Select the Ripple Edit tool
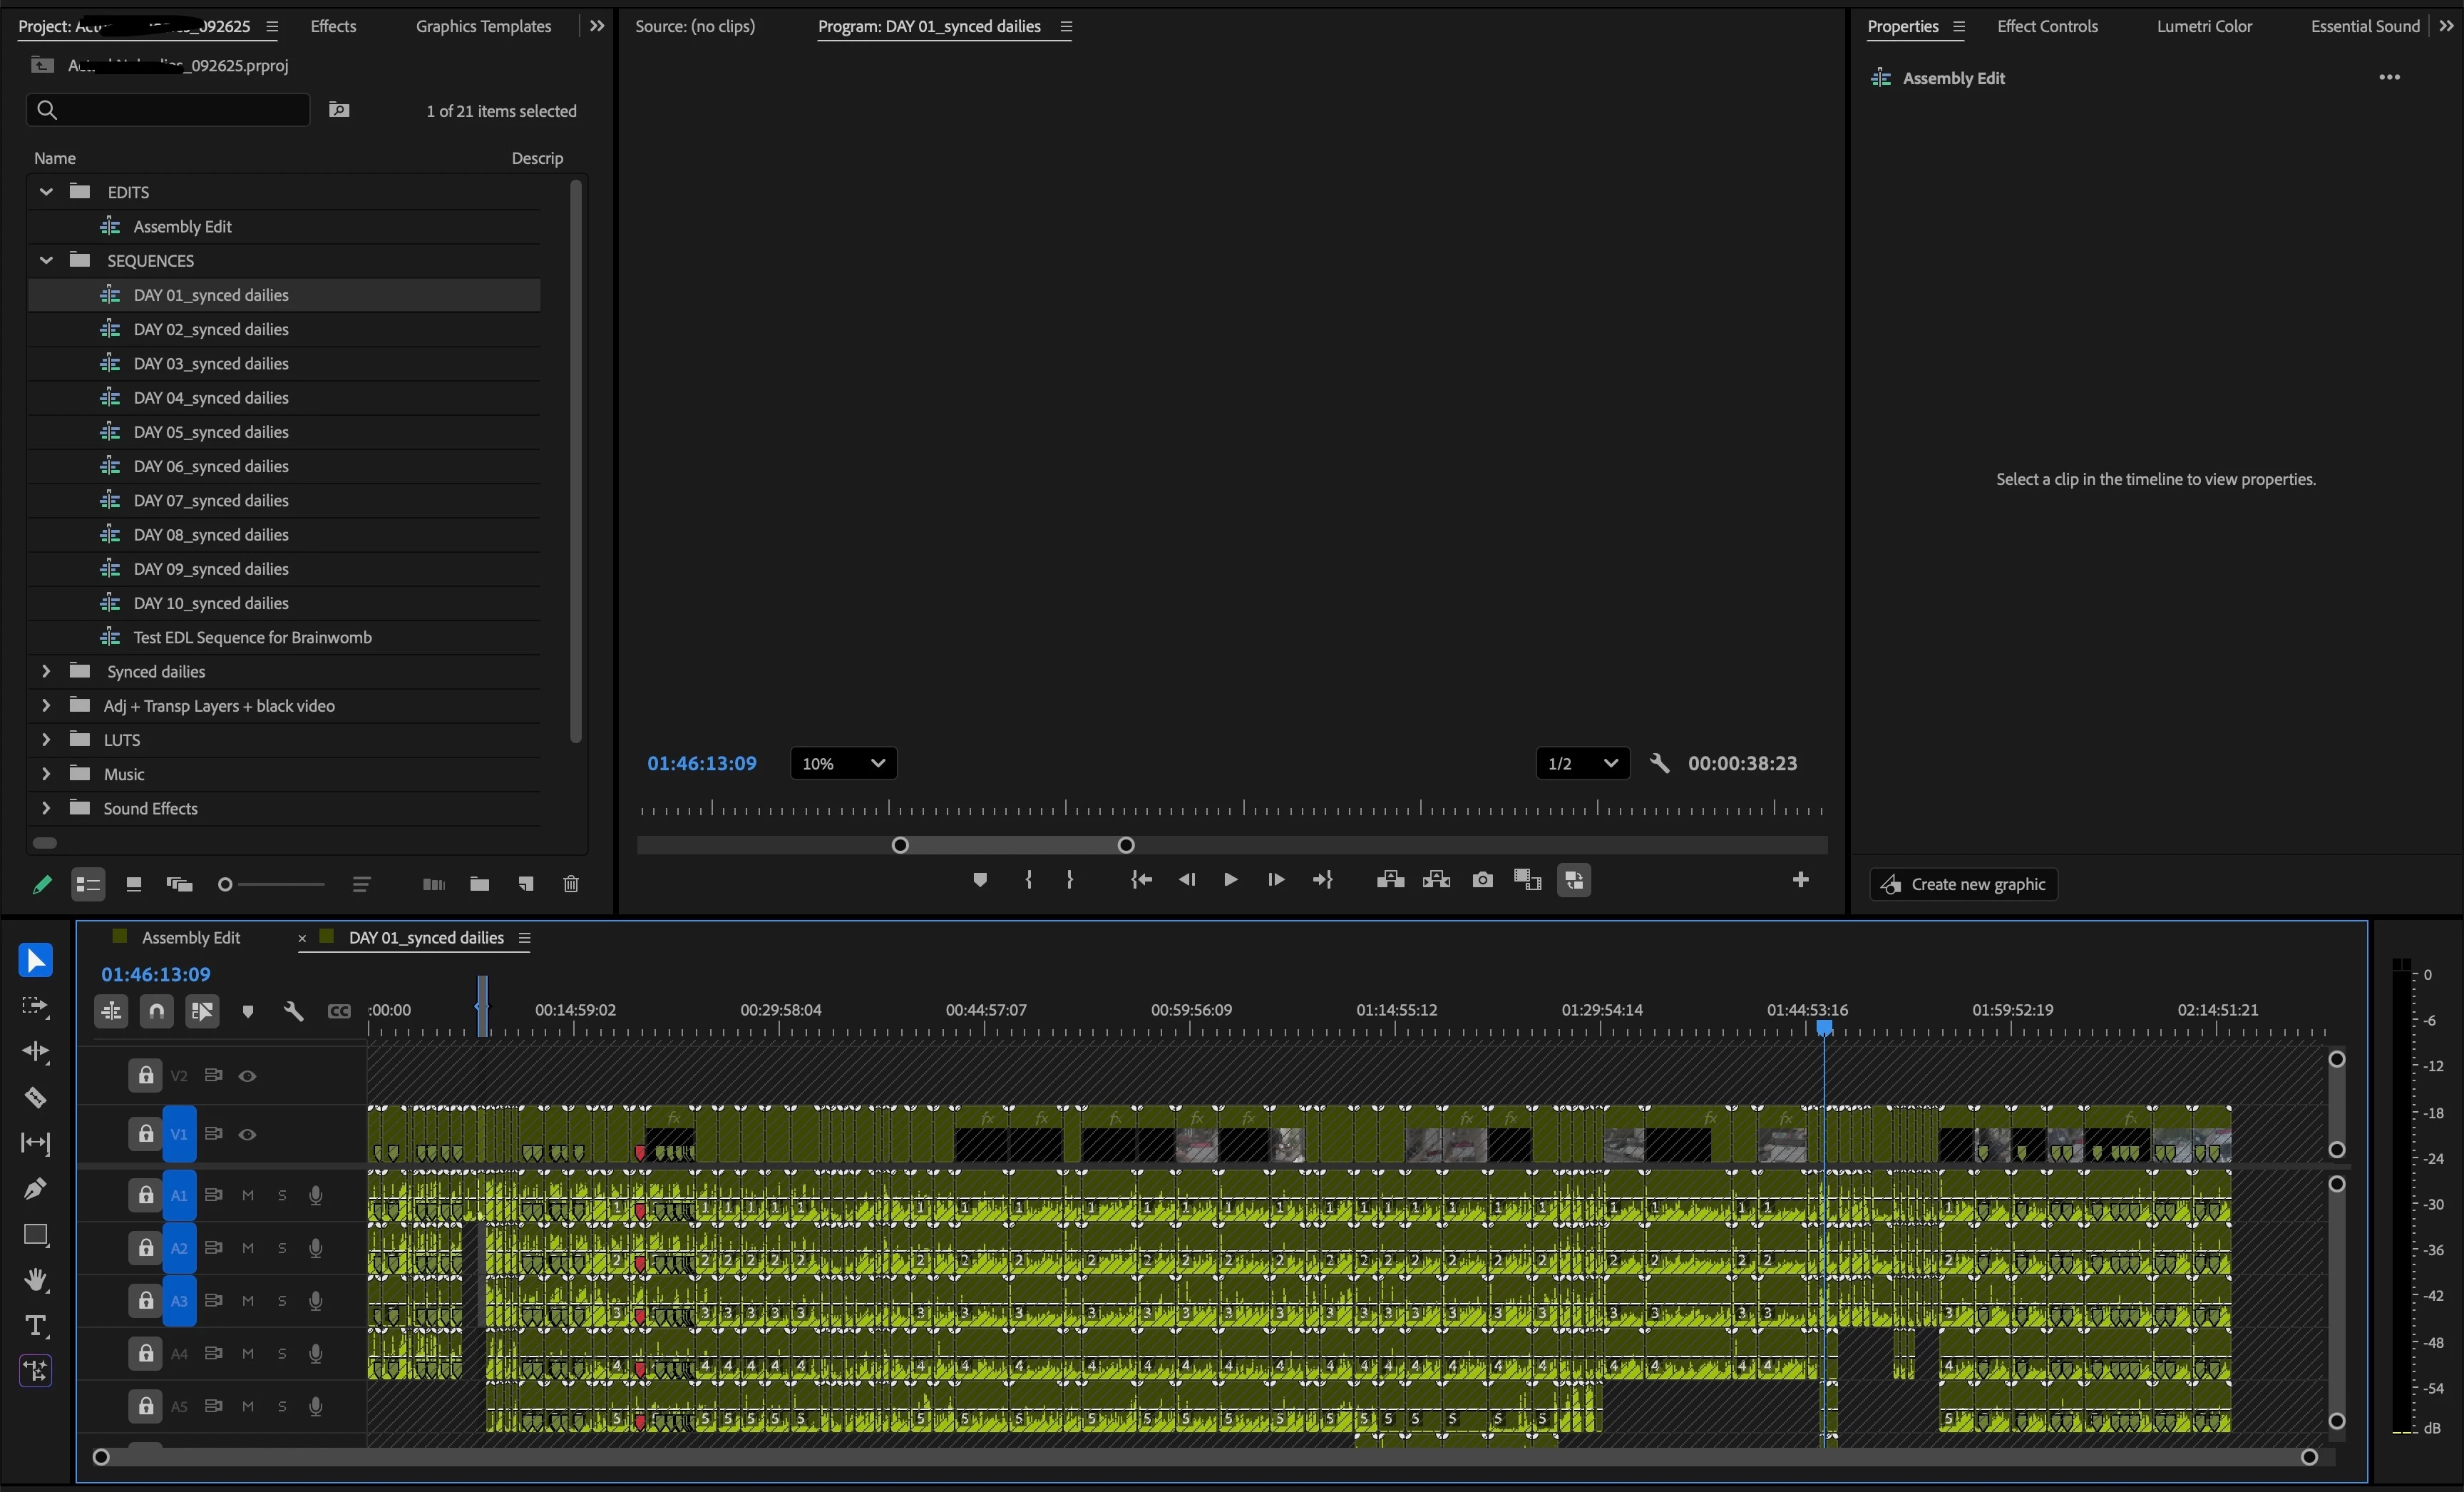 click(36, 1051)
